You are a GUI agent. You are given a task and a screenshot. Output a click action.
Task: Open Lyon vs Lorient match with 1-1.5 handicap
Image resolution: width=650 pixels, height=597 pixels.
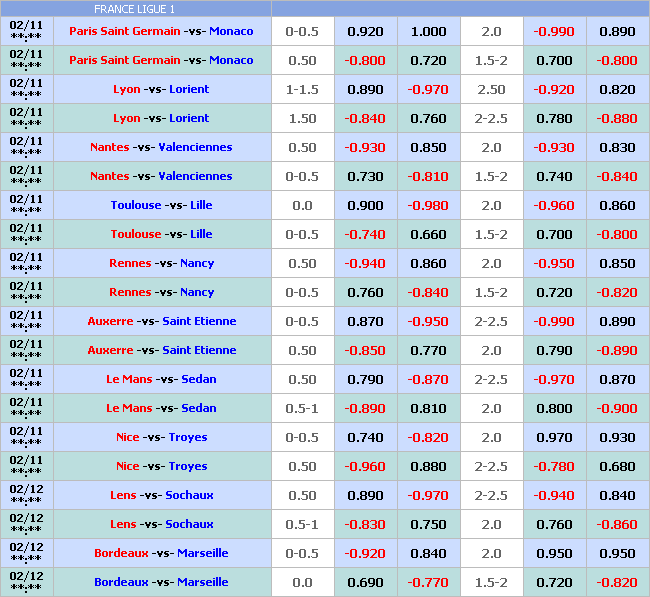coord(161,89)
